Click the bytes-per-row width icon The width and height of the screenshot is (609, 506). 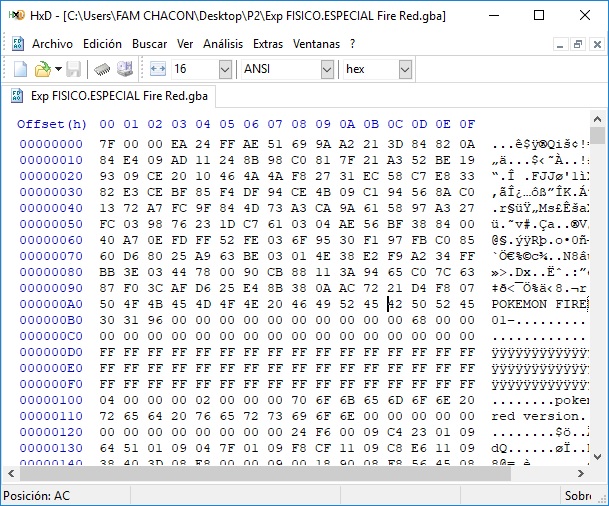click(x=158, y=69)
